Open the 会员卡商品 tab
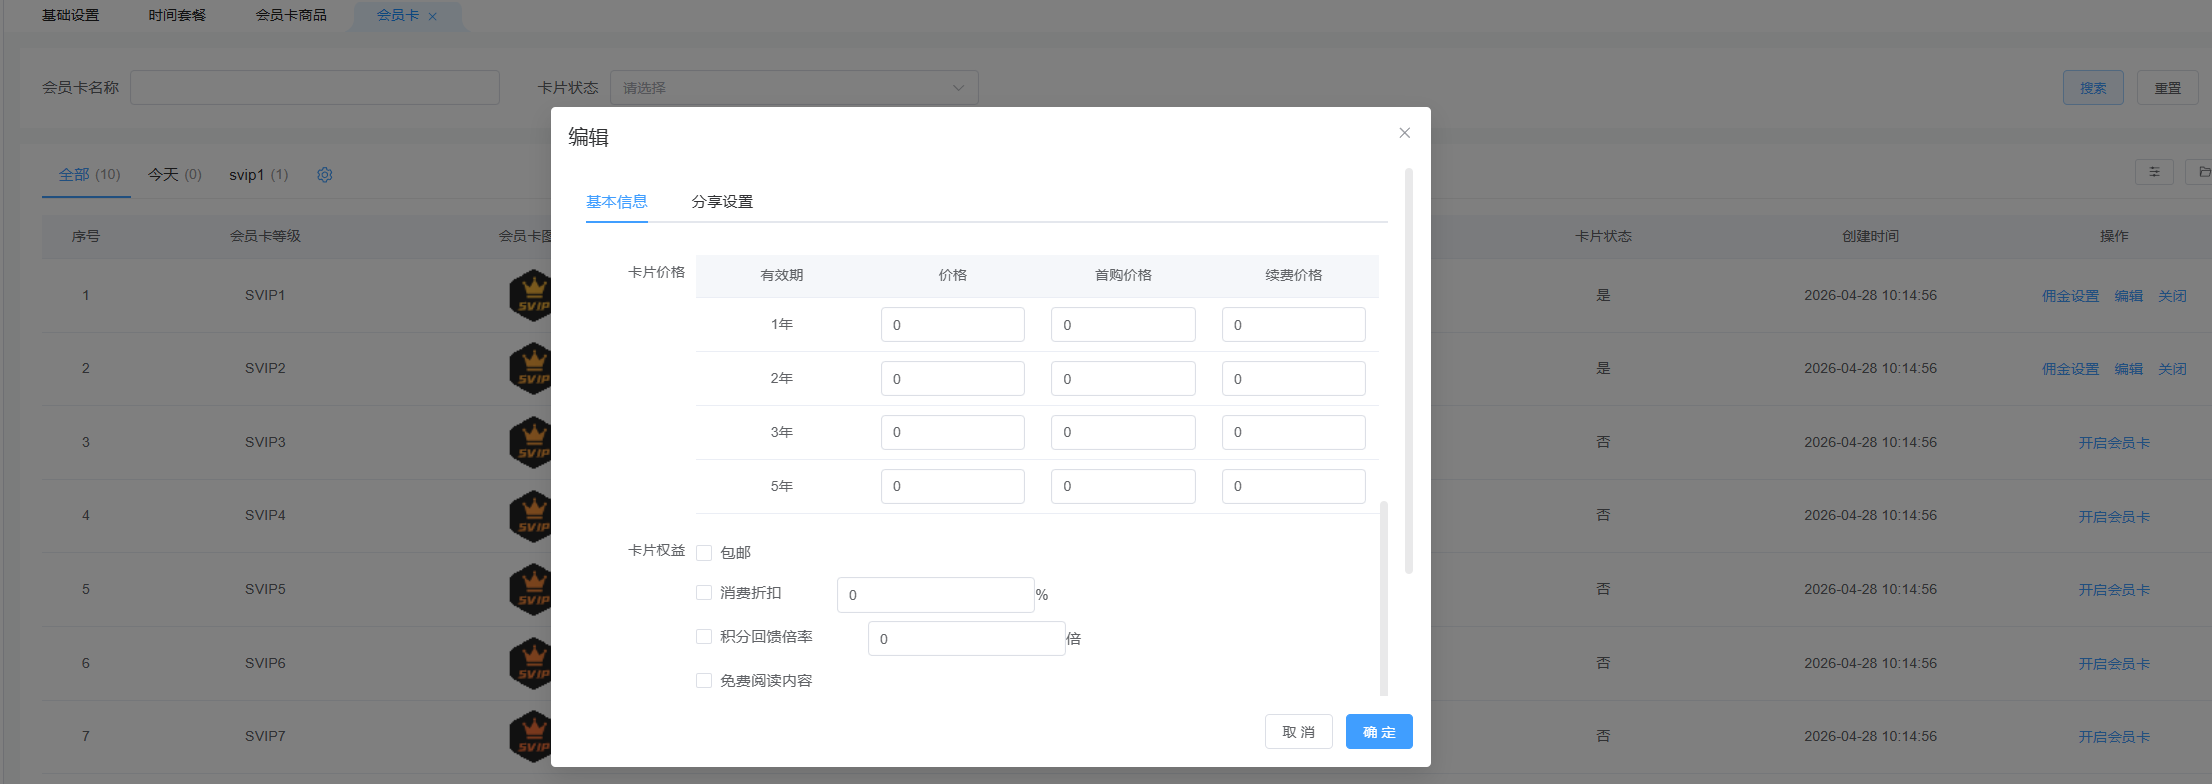The height and width of the screenshot is (784, 2212). pos(291,15)
